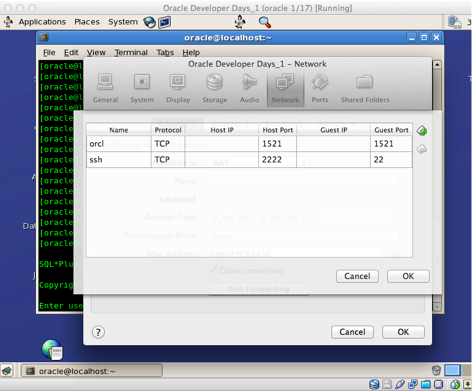The height and width of the screenshot is (391, 472).
Task: Click the oracle@localhost taskbar button
Action: (92, 371)
